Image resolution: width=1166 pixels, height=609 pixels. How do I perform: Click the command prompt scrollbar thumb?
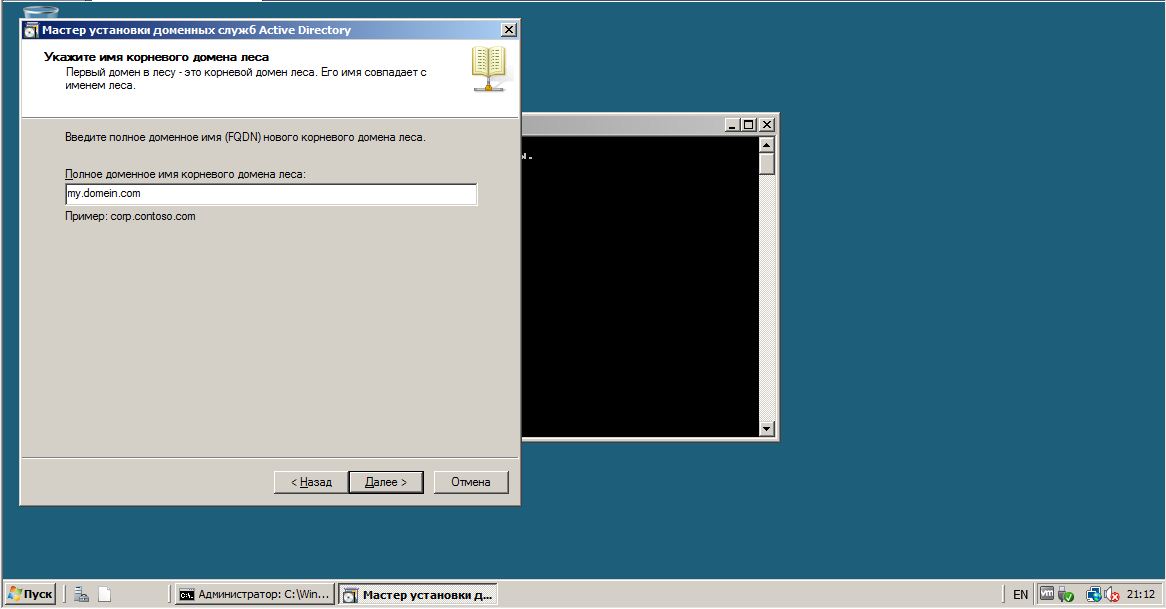click(767, 164)
